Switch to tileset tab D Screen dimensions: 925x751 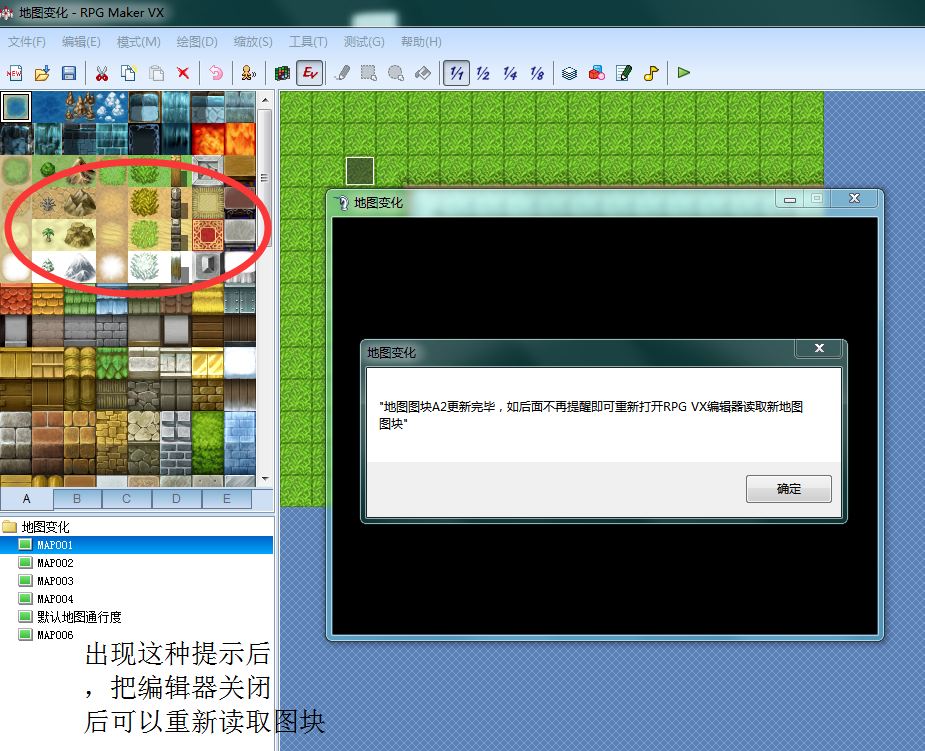coord(176,499)
